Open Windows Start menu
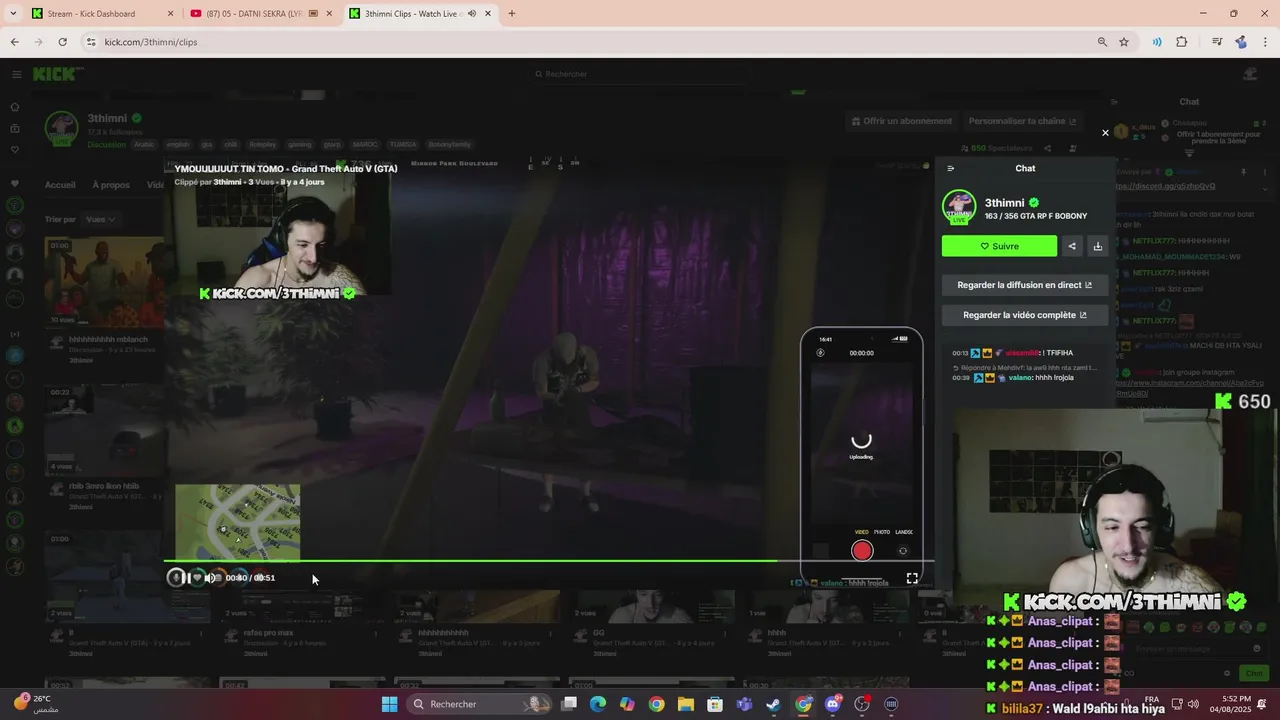1280x720 pixels. pyautogui.click(x=389, y=704)
